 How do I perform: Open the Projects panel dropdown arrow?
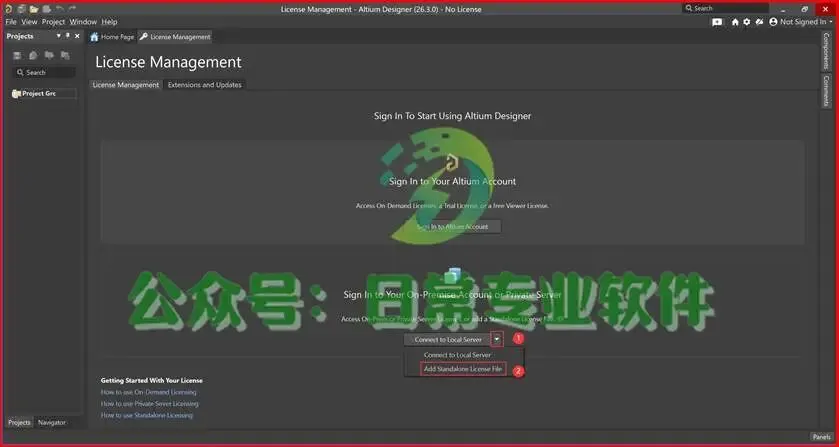click(58, 36)
